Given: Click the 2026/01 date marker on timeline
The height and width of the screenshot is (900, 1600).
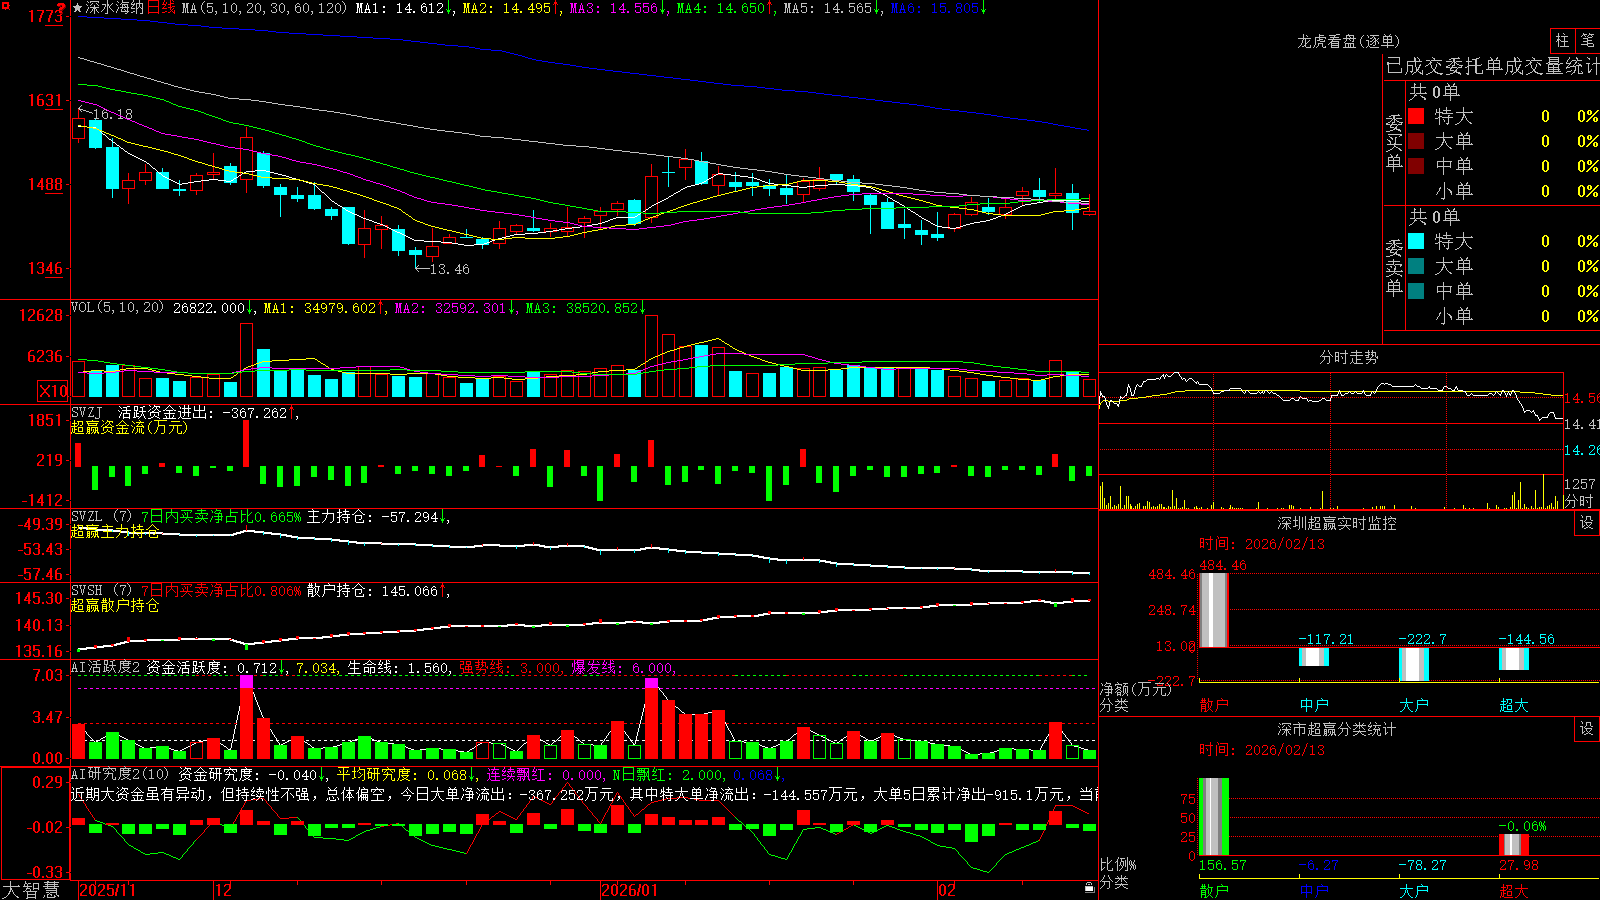Looking at the screenshot, I should tap(630, 890).
